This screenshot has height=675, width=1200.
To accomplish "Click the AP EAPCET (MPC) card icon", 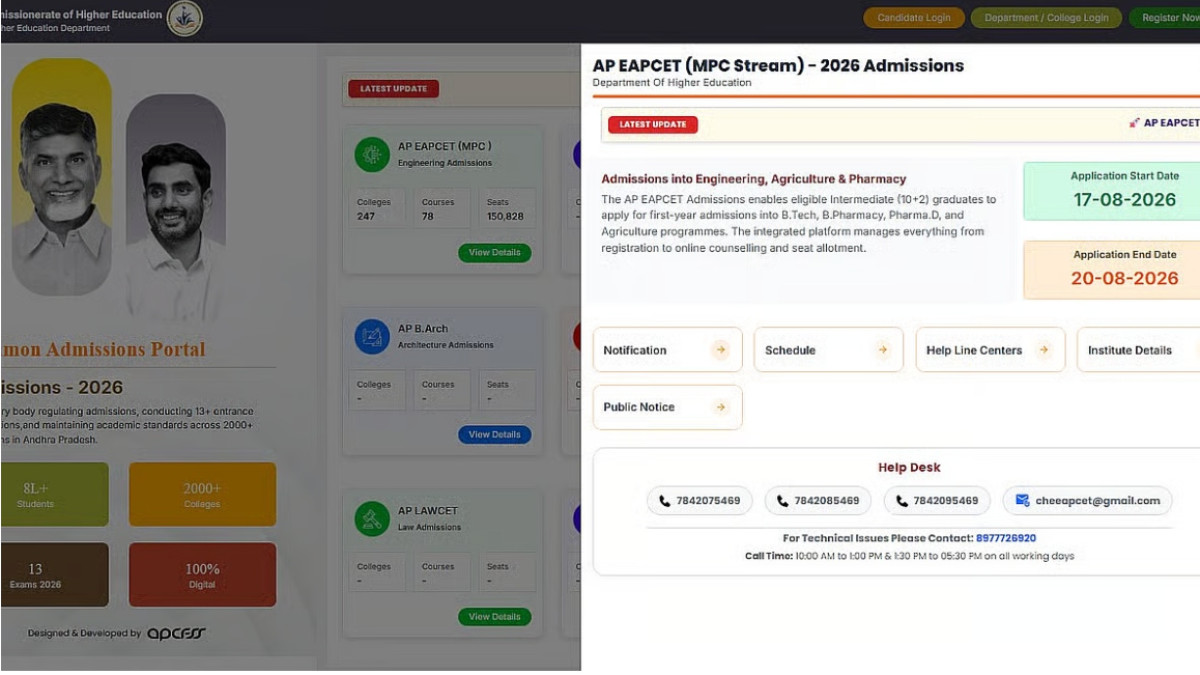I will 372,154.
